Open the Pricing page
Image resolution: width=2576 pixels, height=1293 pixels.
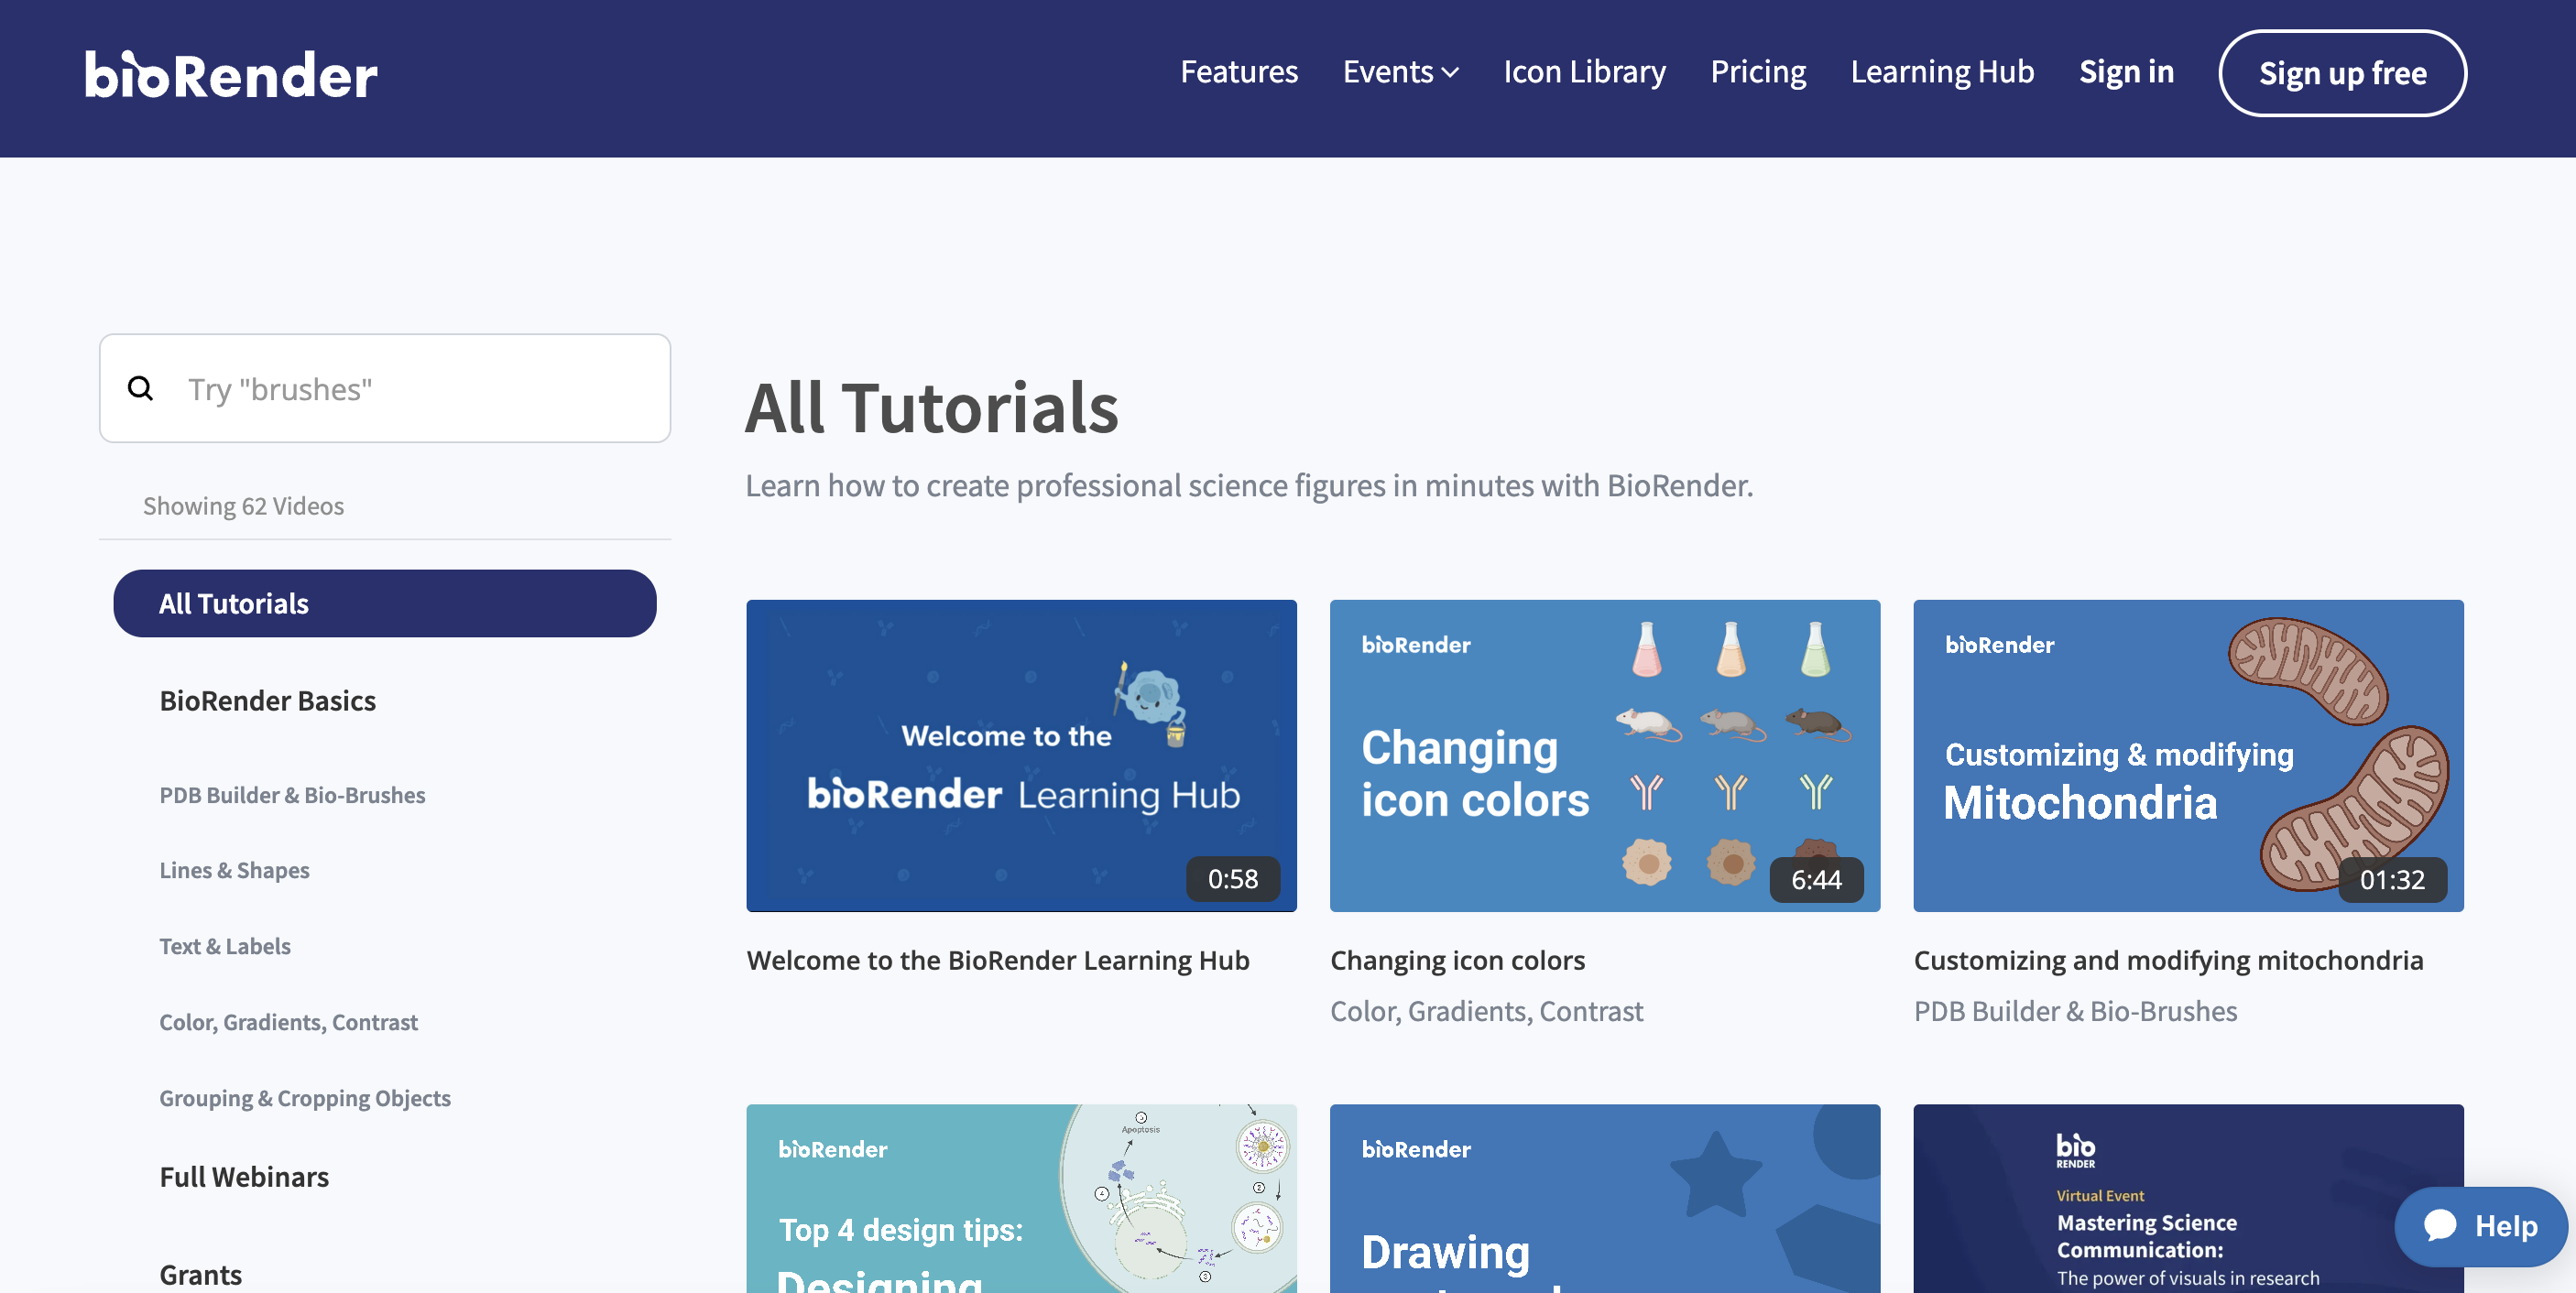1757,72
